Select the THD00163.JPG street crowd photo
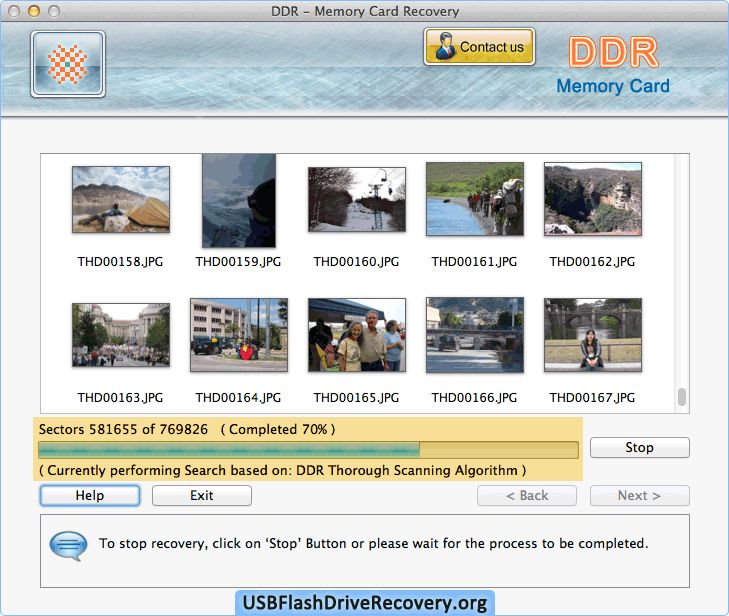The height and width of the screenshot is (616, 729). click(x=121, y=335)
